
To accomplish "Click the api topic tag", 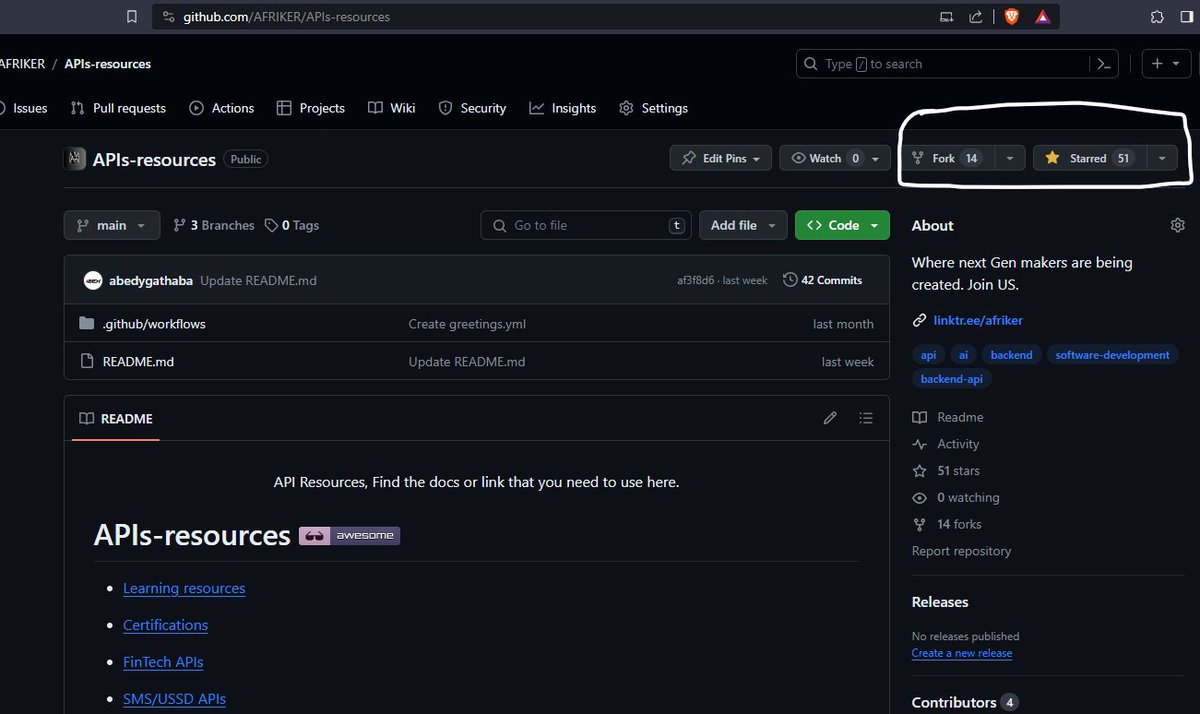I will tap(928, 355).
